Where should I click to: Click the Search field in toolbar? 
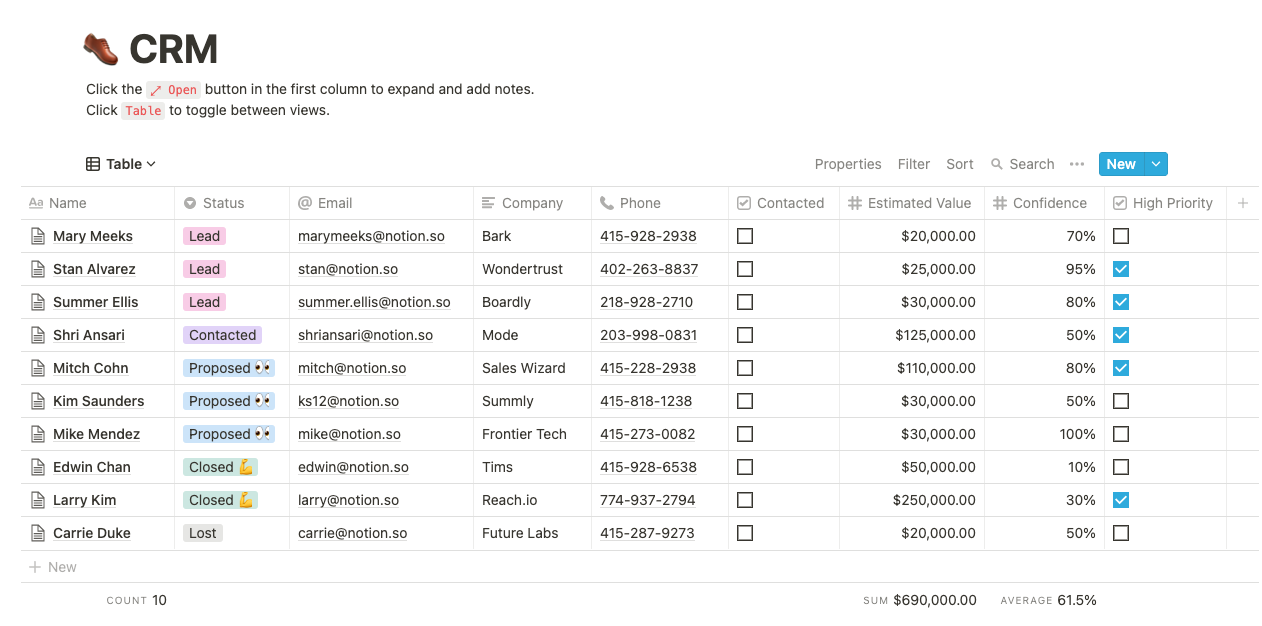(x=1023, y=164)
